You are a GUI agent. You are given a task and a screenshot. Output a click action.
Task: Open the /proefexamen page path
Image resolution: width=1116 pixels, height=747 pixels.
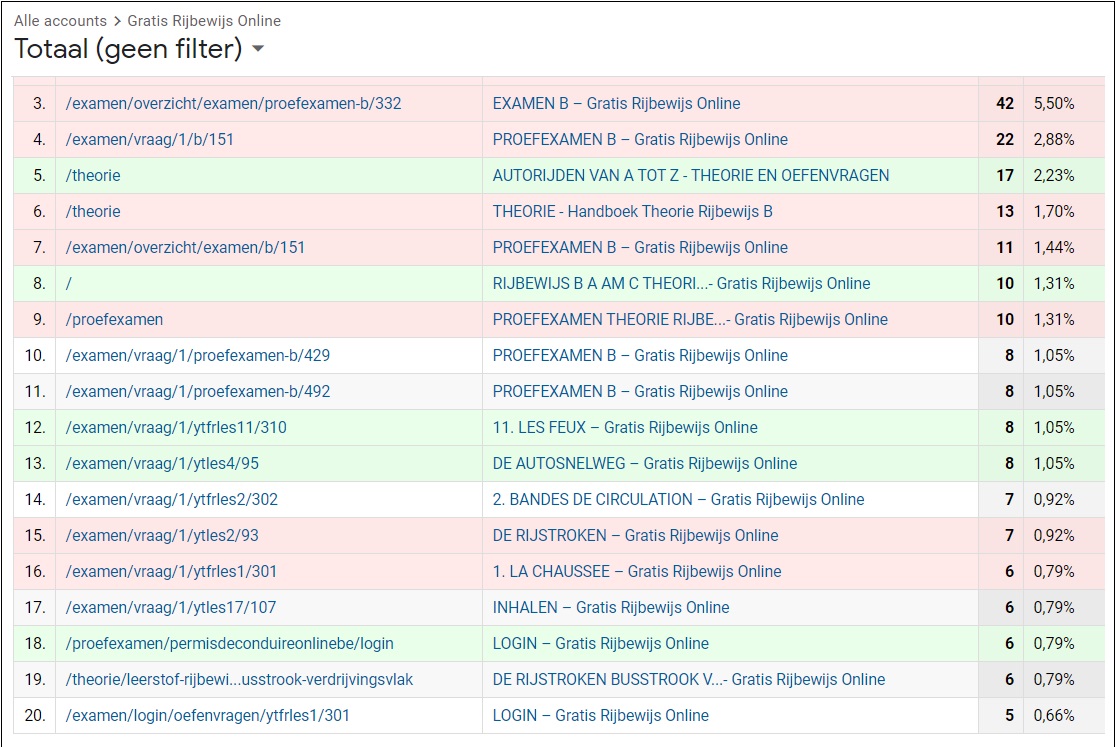pos(114,319)
